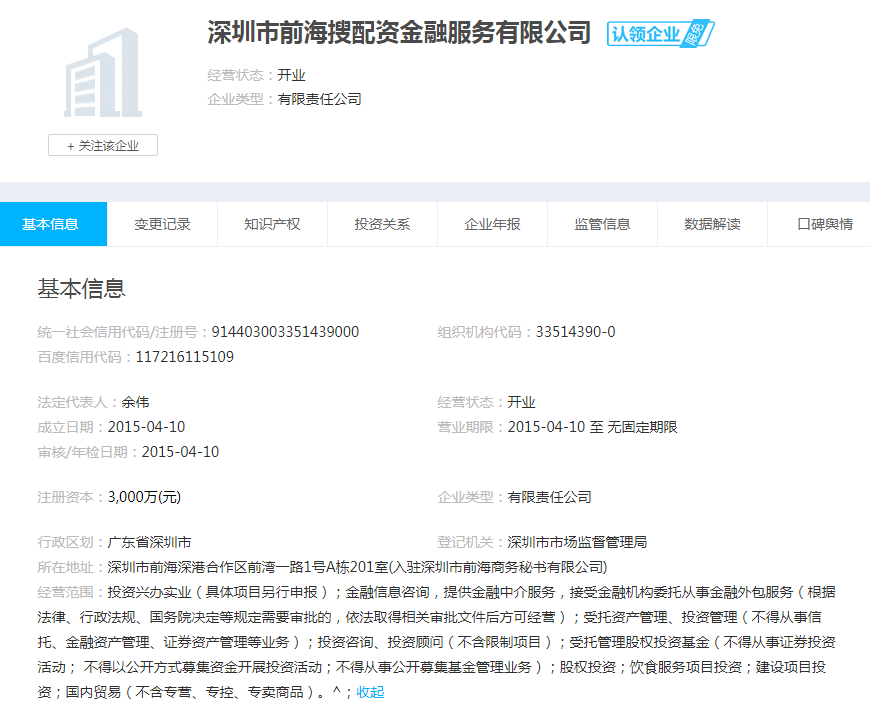
Task: Go to the 知识产权 tab
Action: tap(272, 224)
